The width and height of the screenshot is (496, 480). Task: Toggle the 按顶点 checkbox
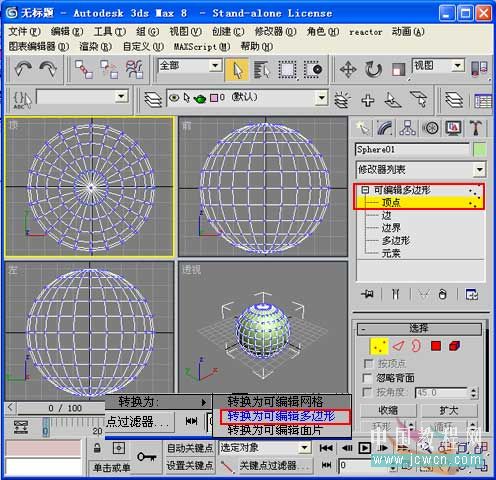pyautogui.click(x=367, y=363)
